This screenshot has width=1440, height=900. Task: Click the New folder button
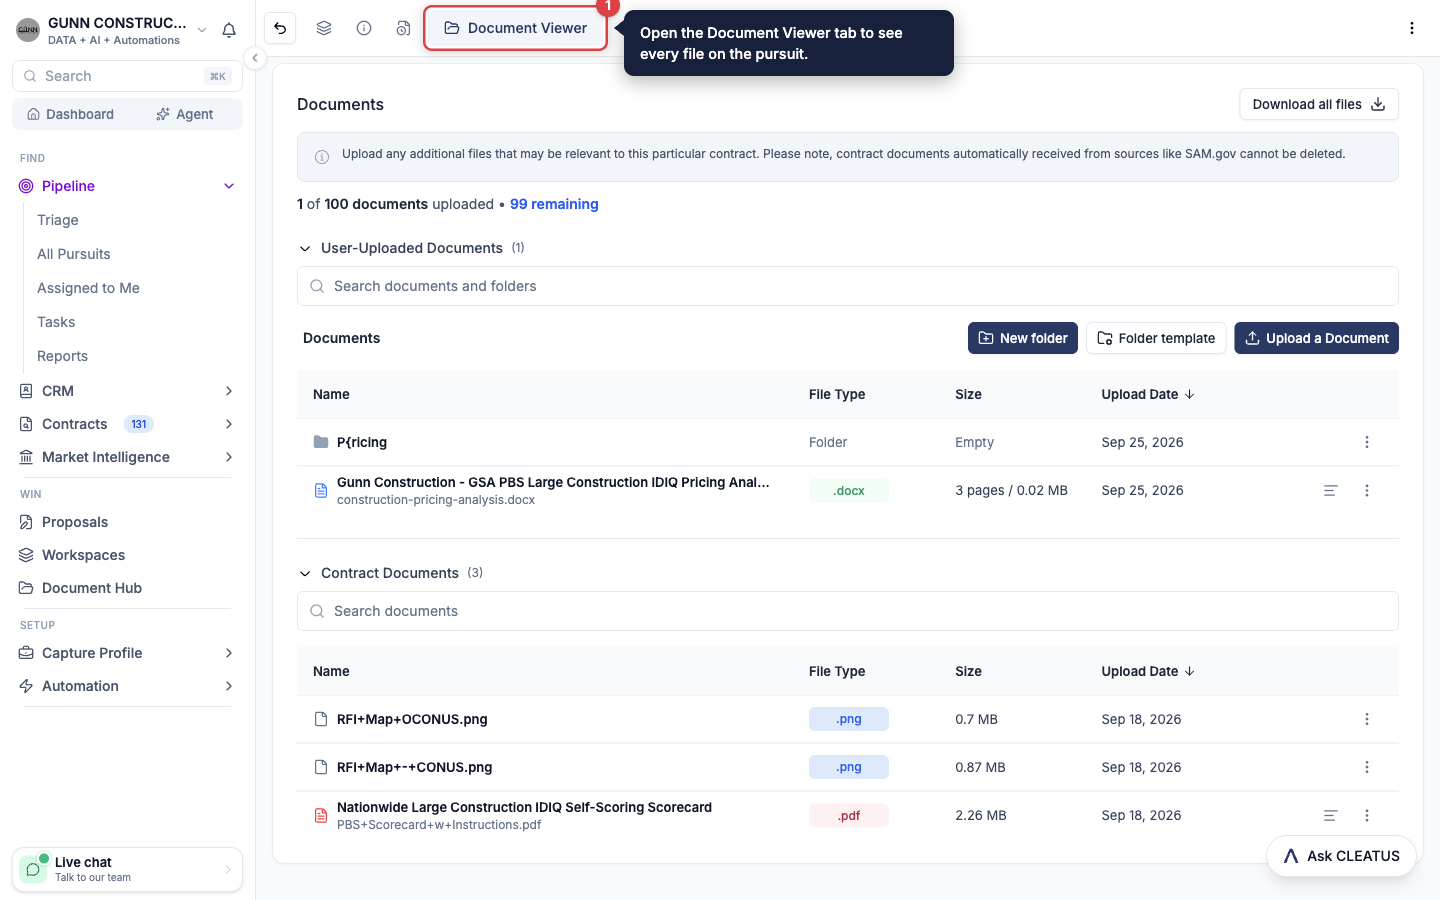[x=1022, y=338]
